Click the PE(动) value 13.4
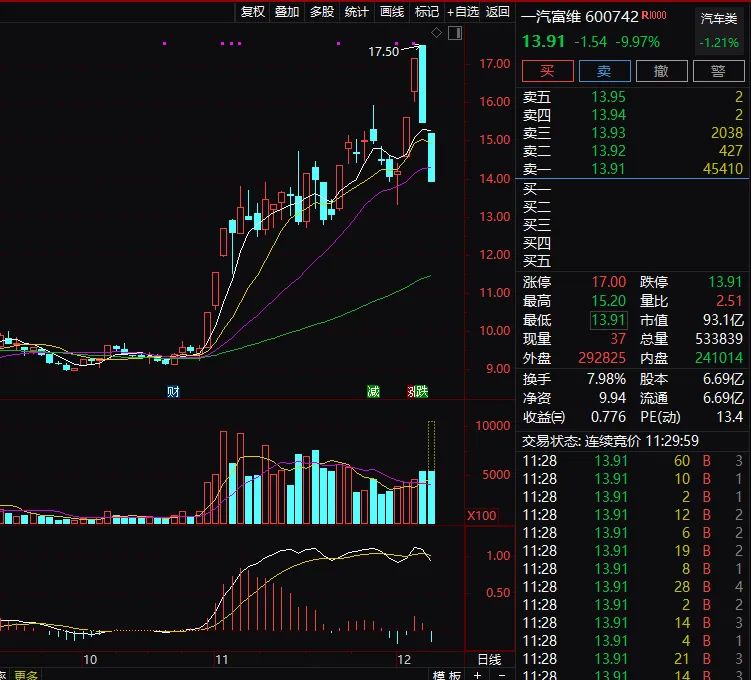Image resolution: width=751 pixels, height=680 pixels. (729, 417)
